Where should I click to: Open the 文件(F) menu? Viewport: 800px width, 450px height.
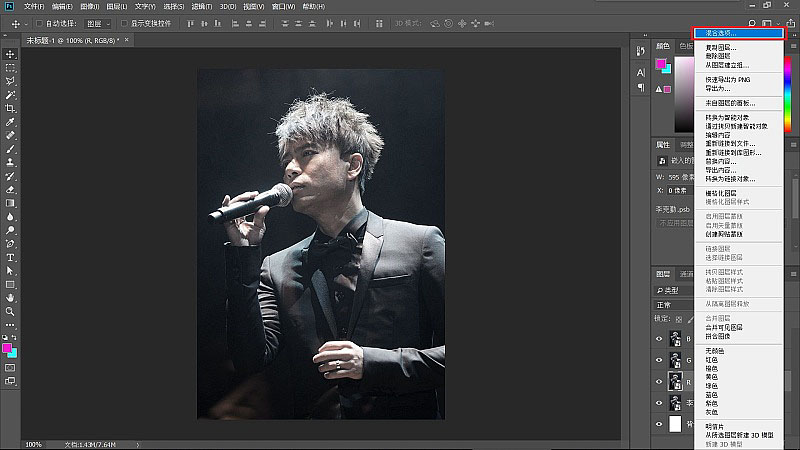pyautogui.click(x=34, y=7)
